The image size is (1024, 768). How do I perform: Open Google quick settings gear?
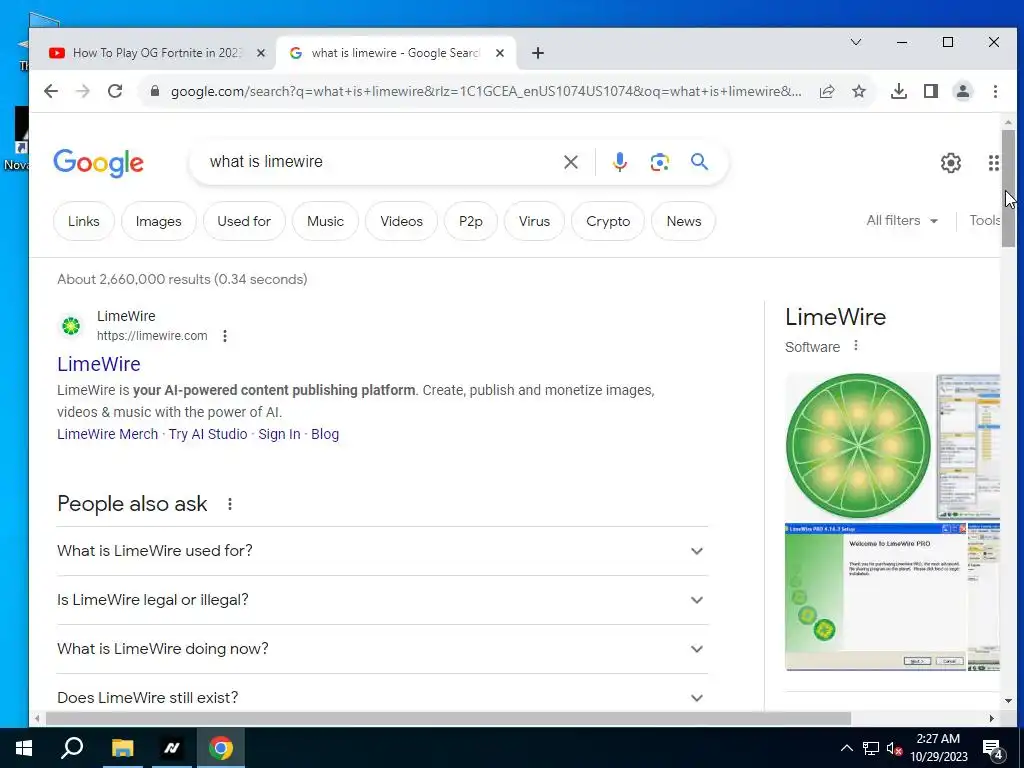coord(951,163)
